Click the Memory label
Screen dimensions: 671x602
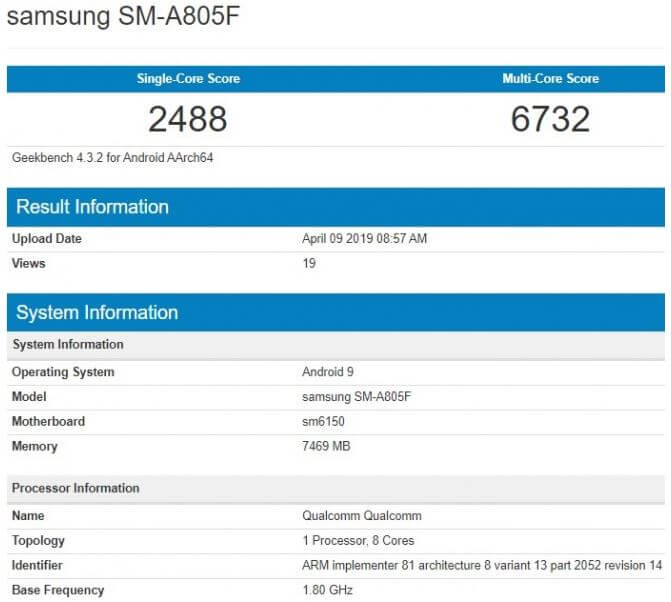(35, 447)
